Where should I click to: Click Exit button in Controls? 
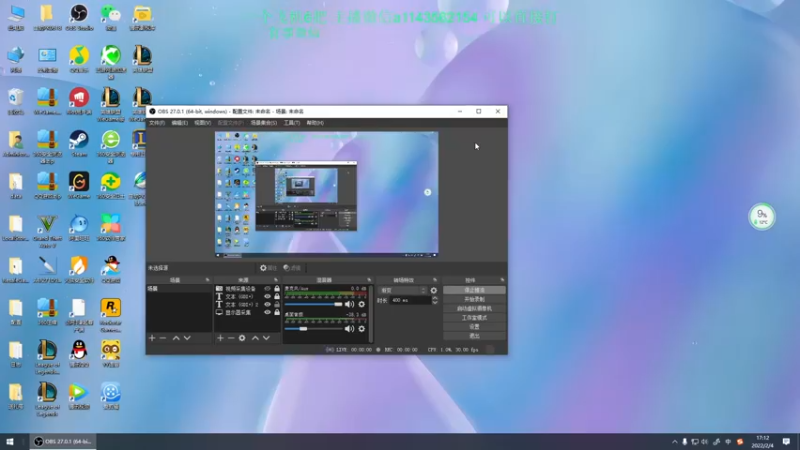[474, 336]
